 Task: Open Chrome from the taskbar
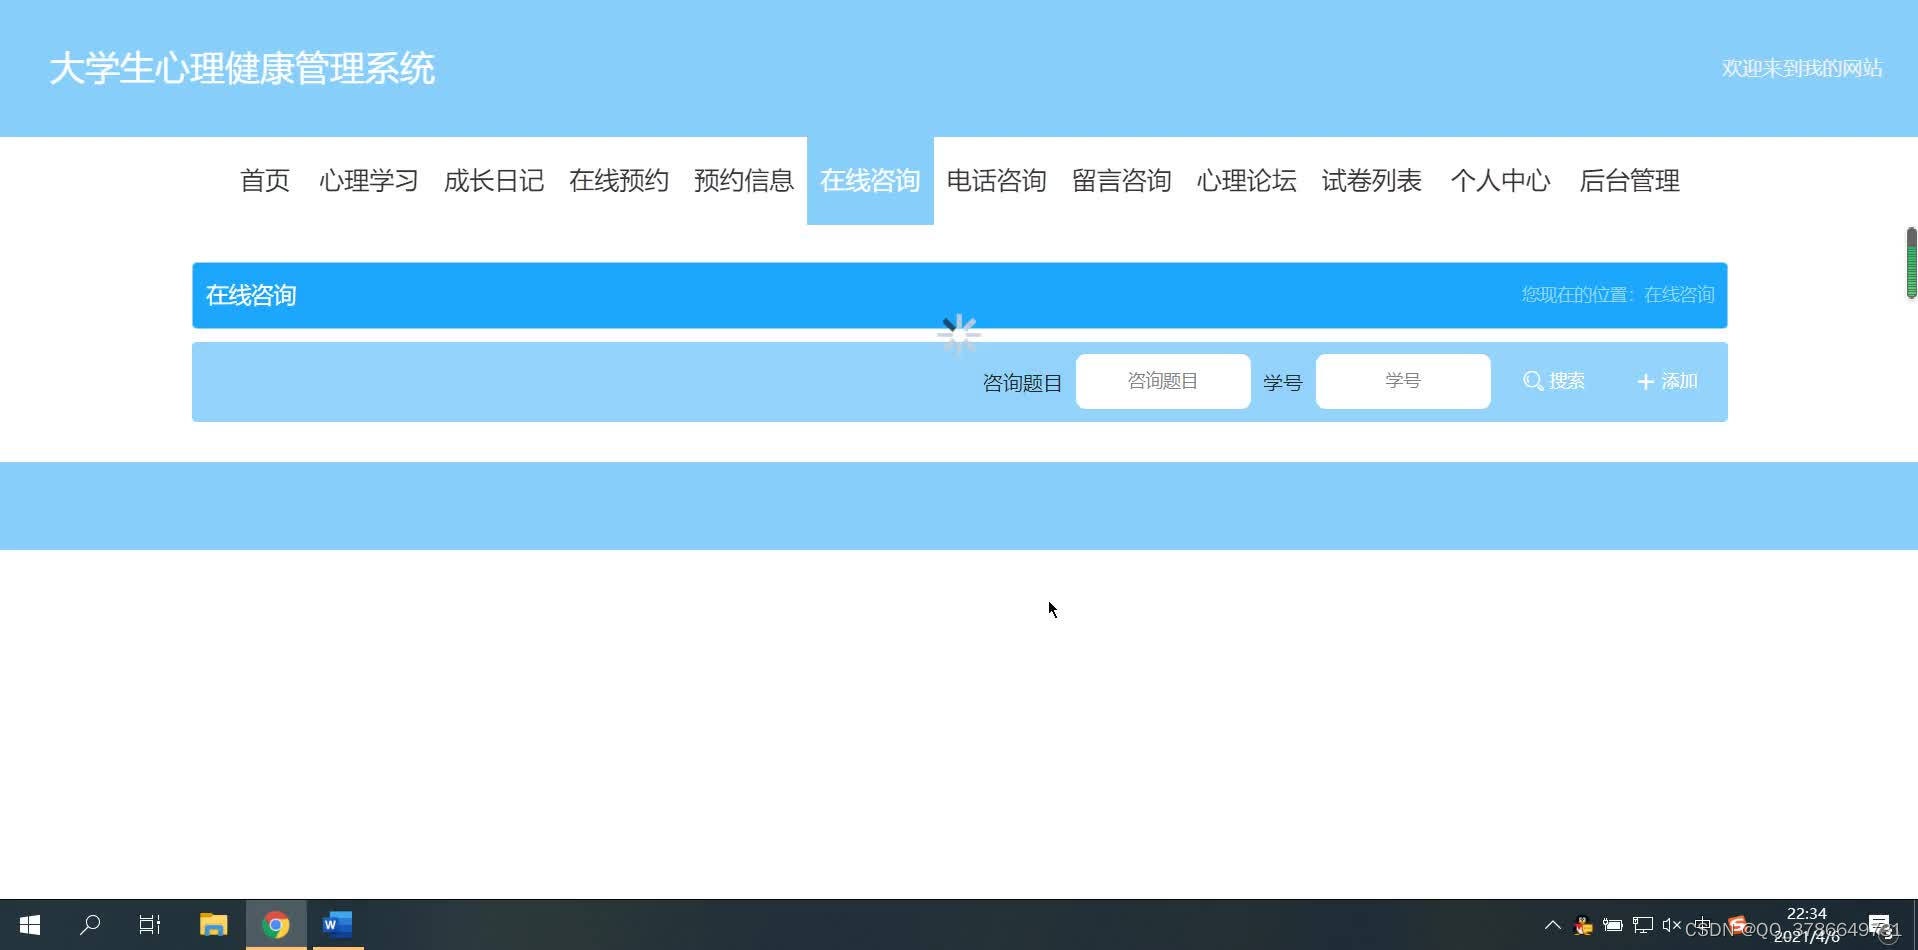(276, 924)
